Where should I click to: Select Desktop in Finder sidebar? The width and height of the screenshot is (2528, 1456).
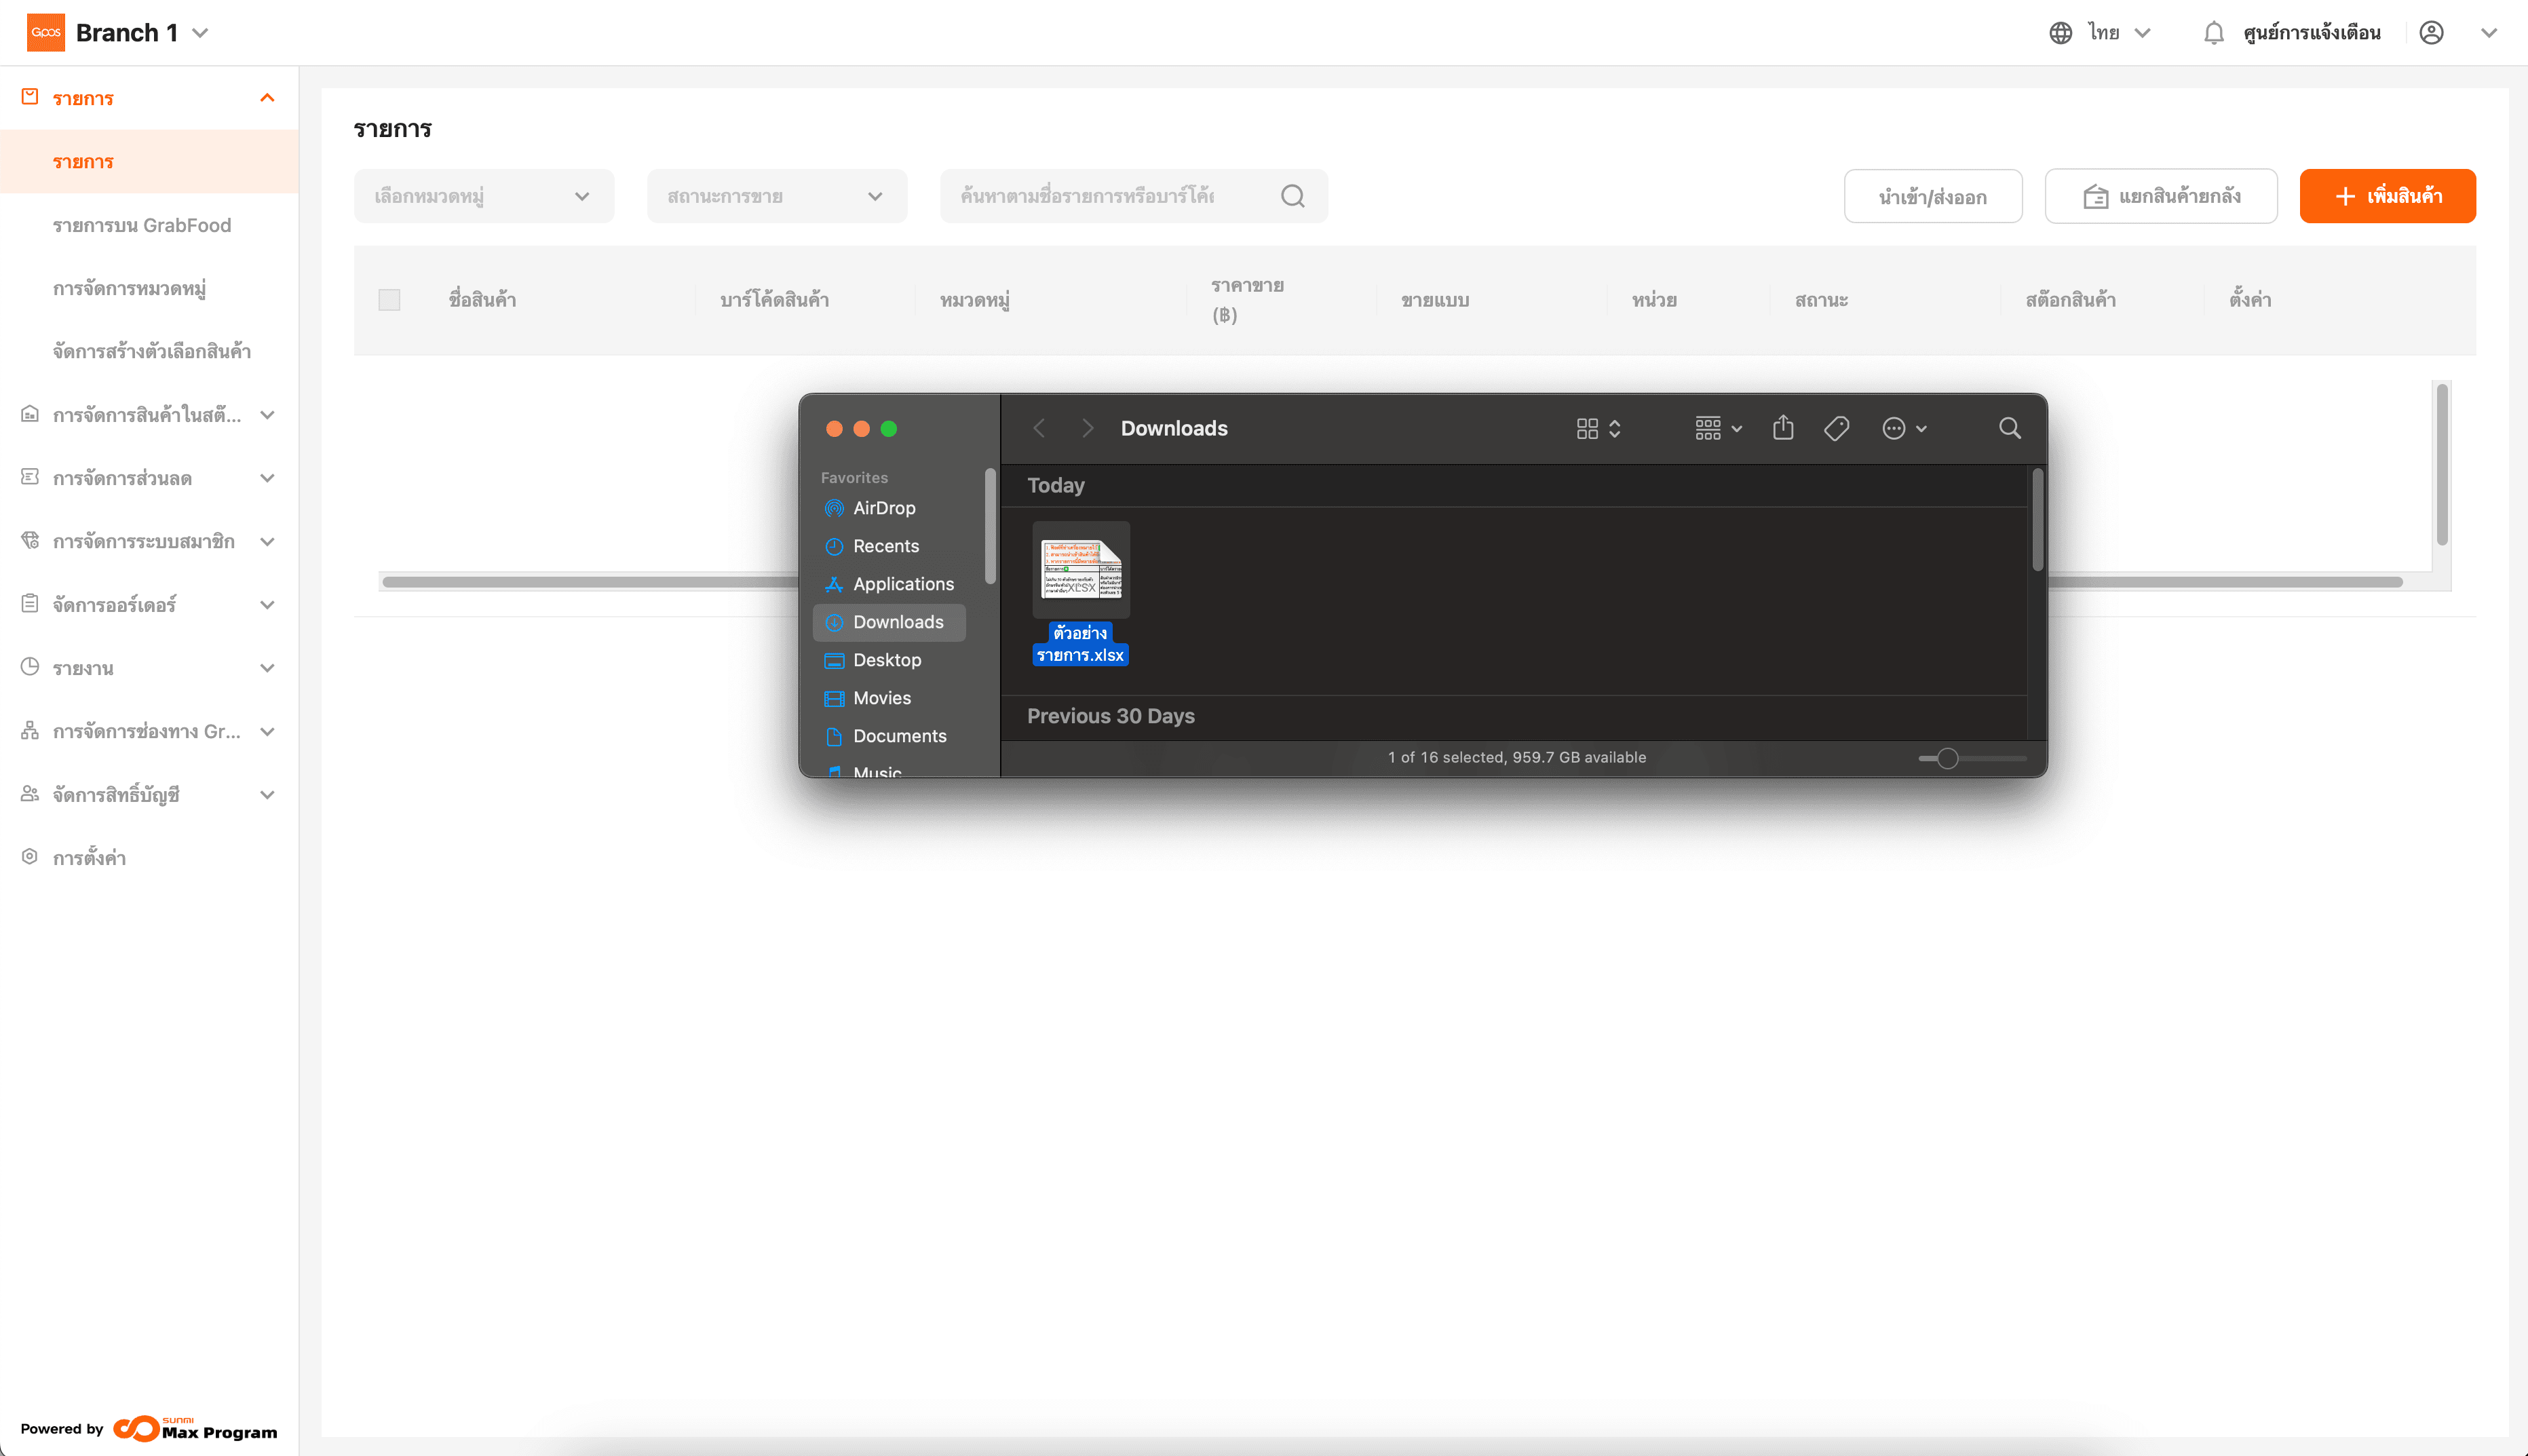886,660
